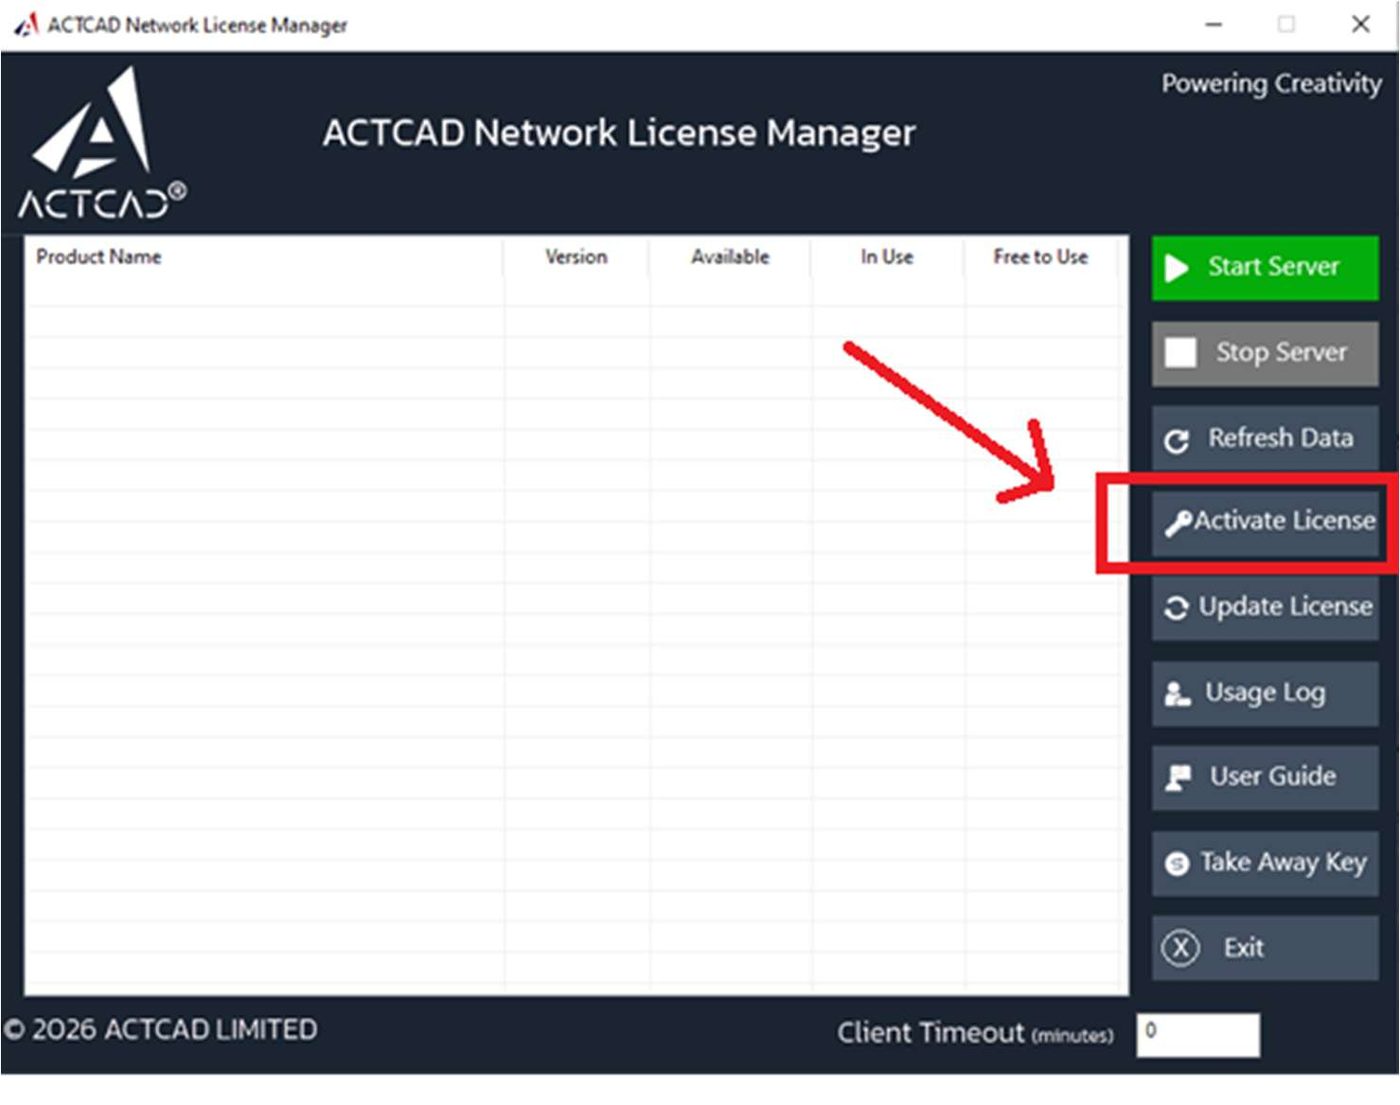Click the Usage Log person icon
Viewport: 1400px width, 1105px height.
coord(1177,693)
